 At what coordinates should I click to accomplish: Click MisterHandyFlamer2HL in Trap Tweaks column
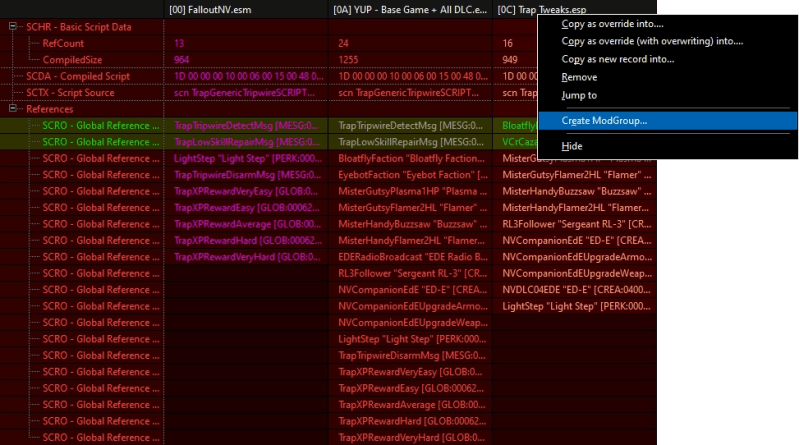pos(575,207)
